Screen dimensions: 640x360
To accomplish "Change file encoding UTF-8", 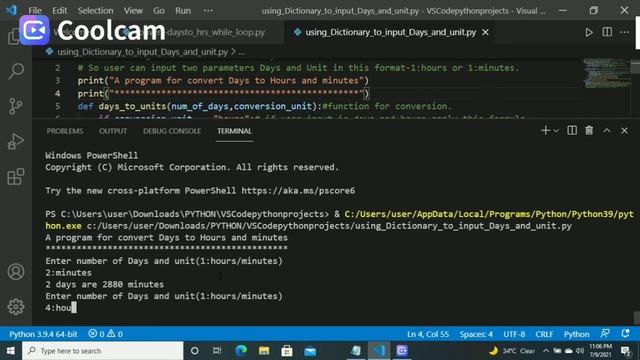I will pos(514,334).
